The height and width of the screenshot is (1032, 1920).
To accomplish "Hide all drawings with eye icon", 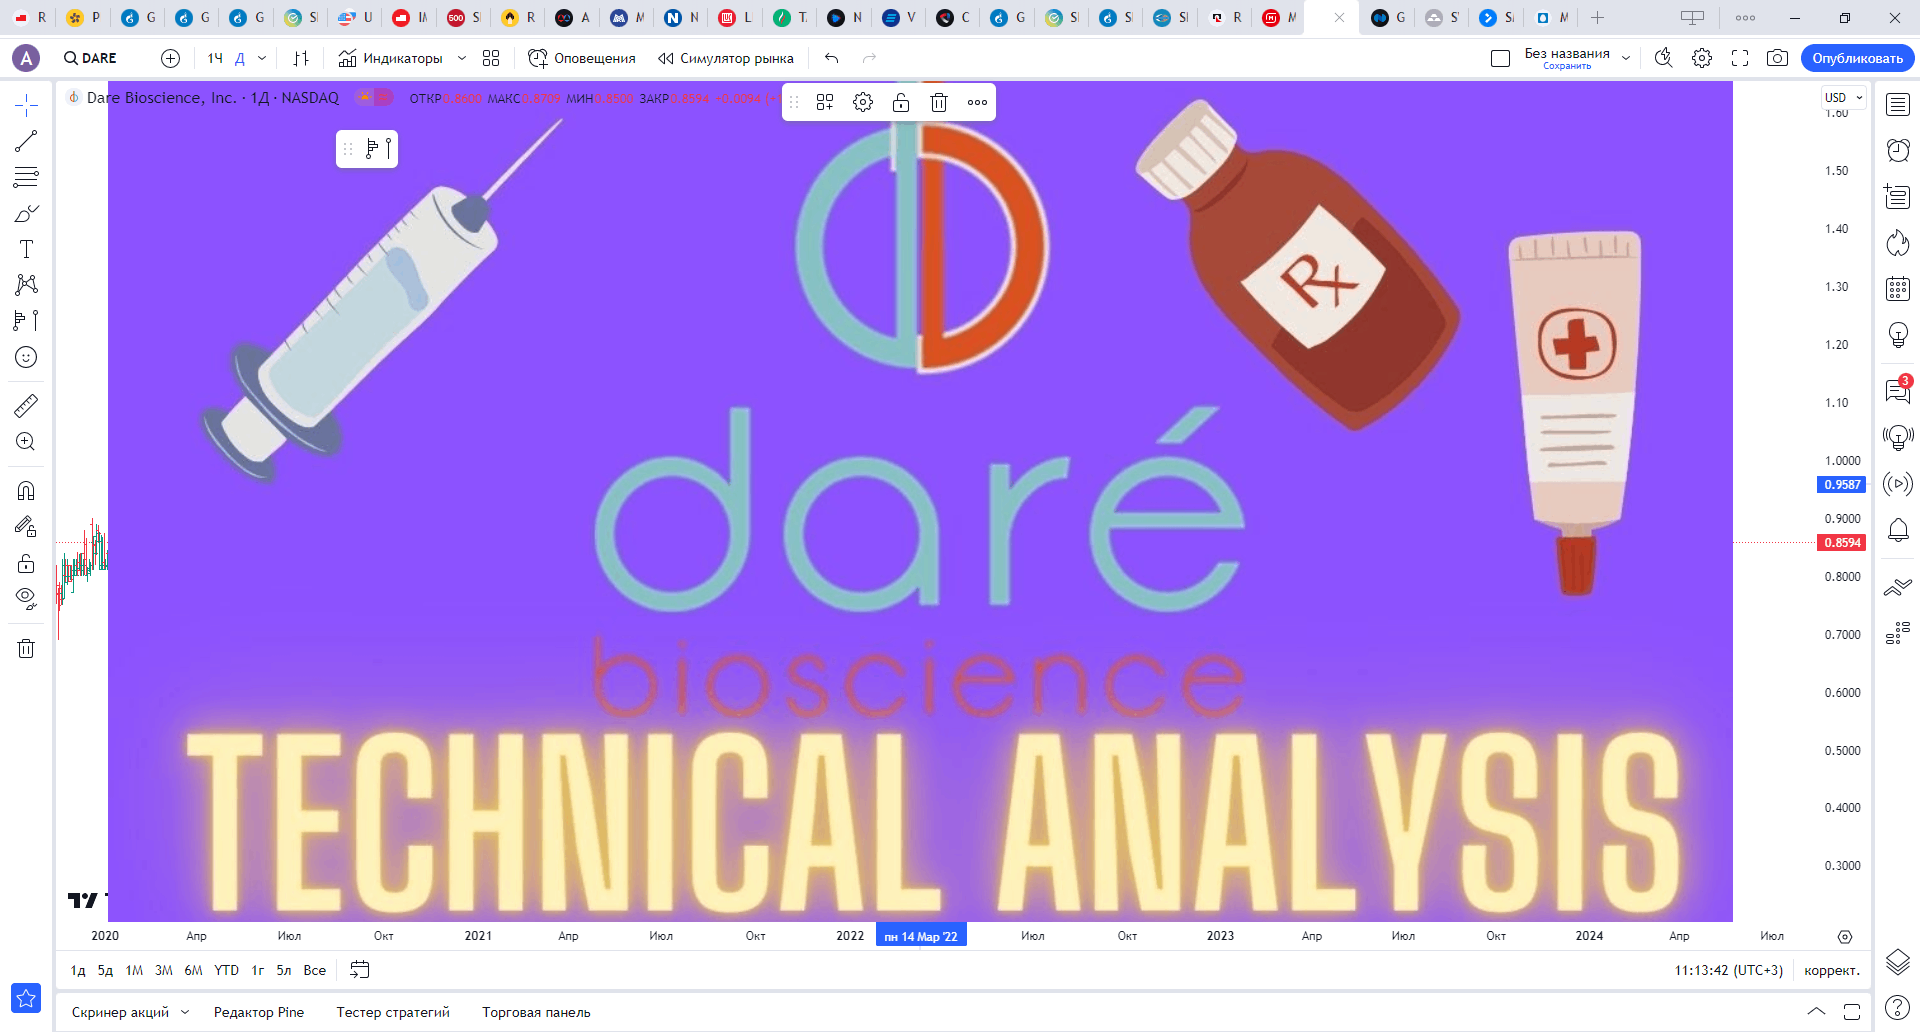I will (26, 599).
